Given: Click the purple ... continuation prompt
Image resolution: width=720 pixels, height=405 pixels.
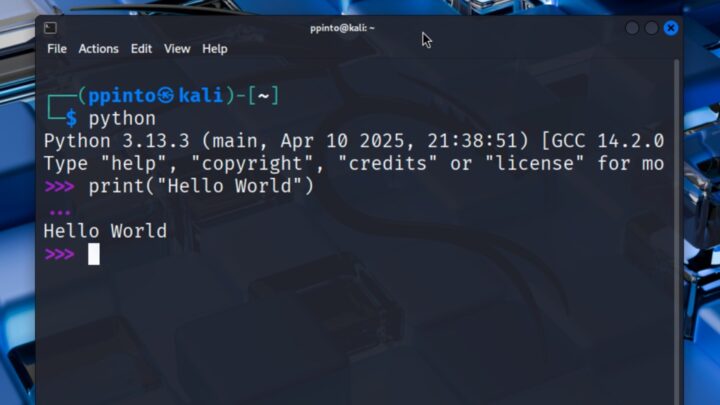Looking at the screenshot, I should pos(60,213).
